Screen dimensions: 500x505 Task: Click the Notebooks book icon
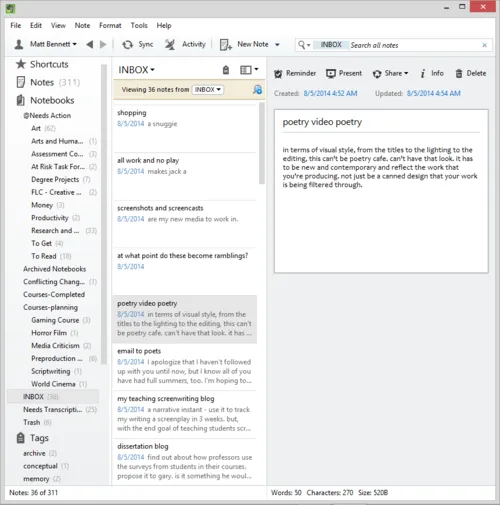pos(21,100)
